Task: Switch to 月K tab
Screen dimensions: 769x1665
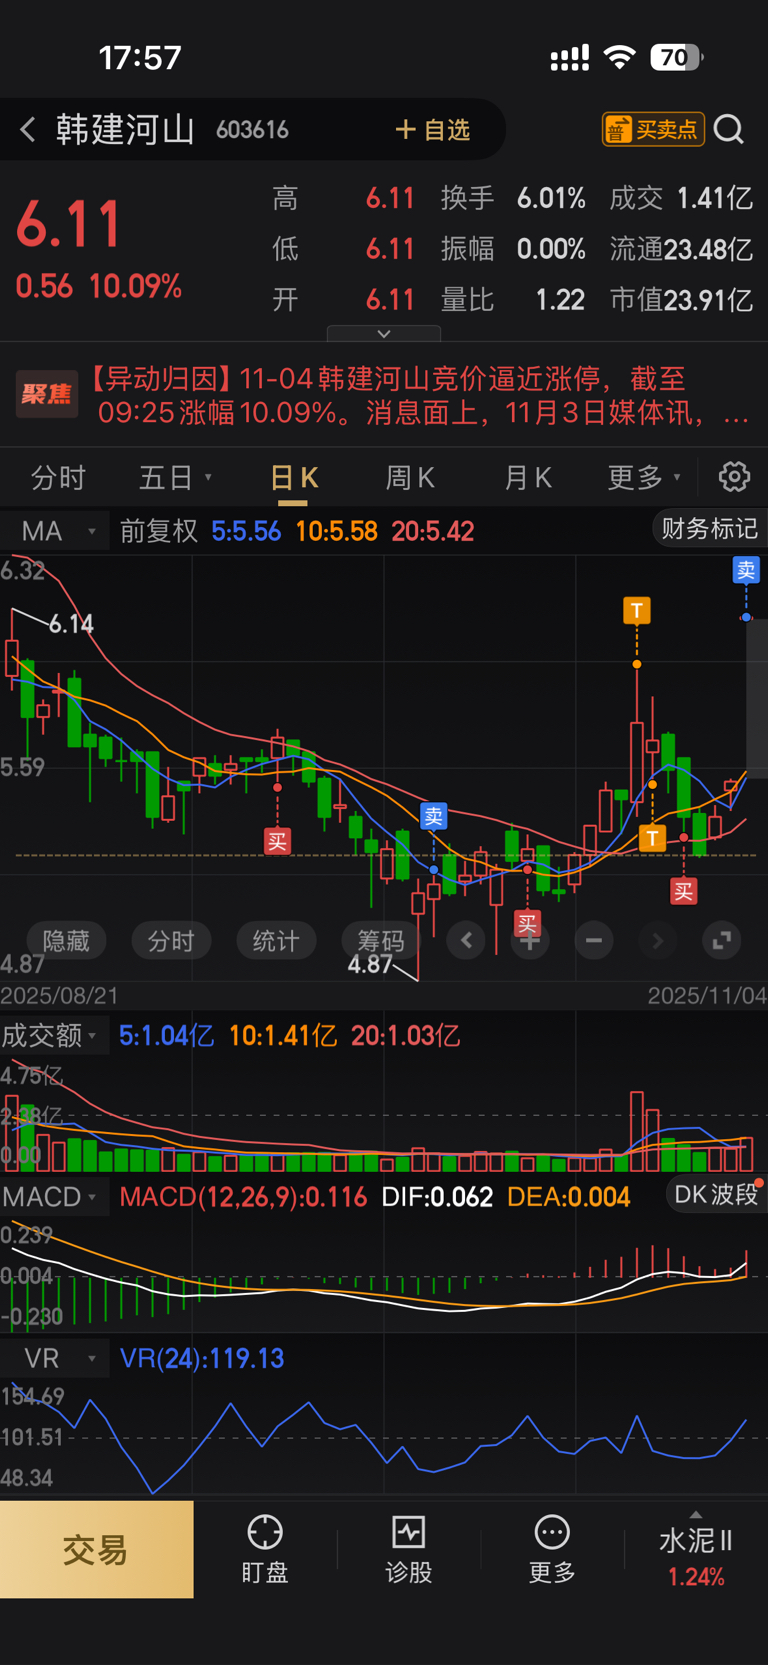Action: click(528, 478)
